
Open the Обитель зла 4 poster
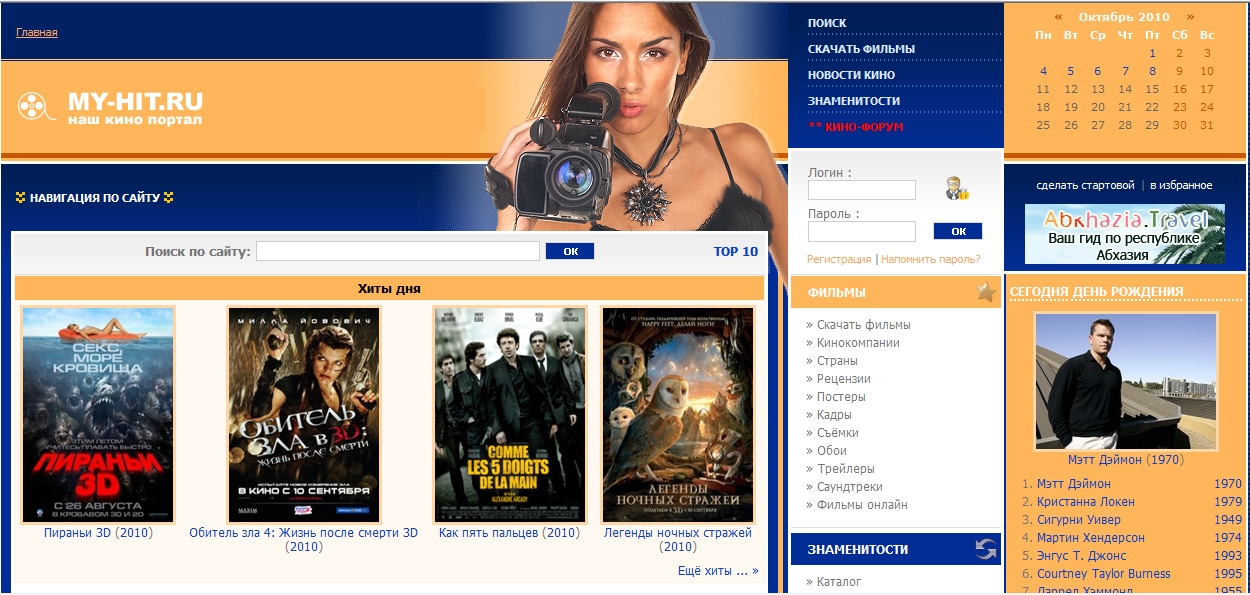click(x=304, y=415)
